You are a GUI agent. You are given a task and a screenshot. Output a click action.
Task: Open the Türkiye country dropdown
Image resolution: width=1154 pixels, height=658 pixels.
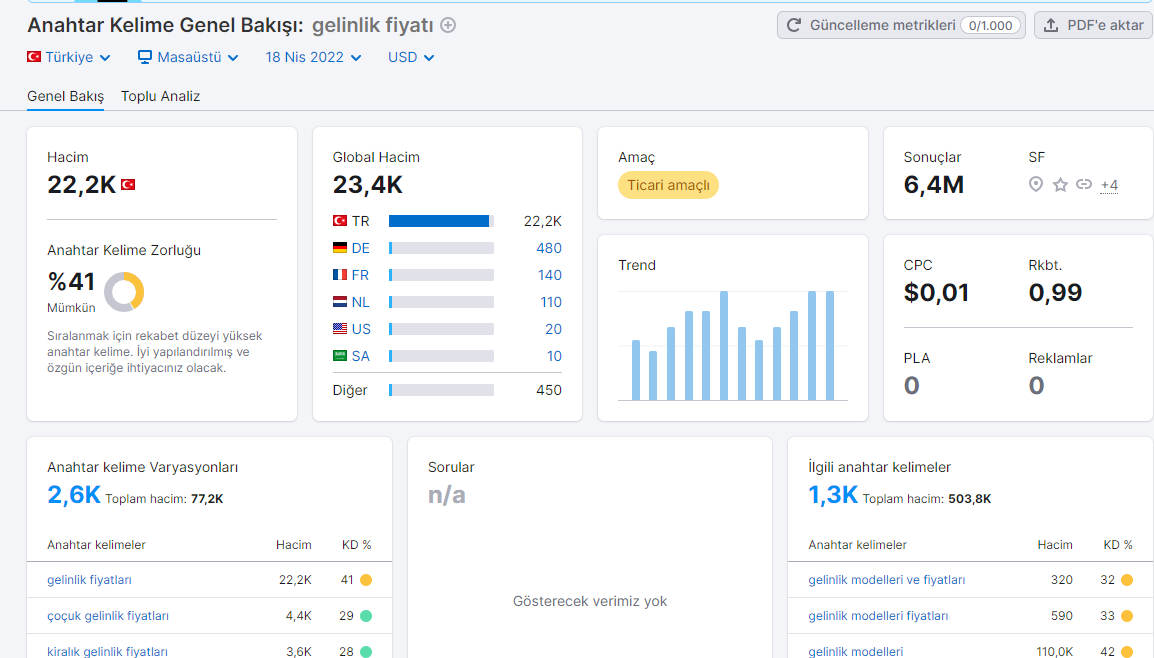68,57
